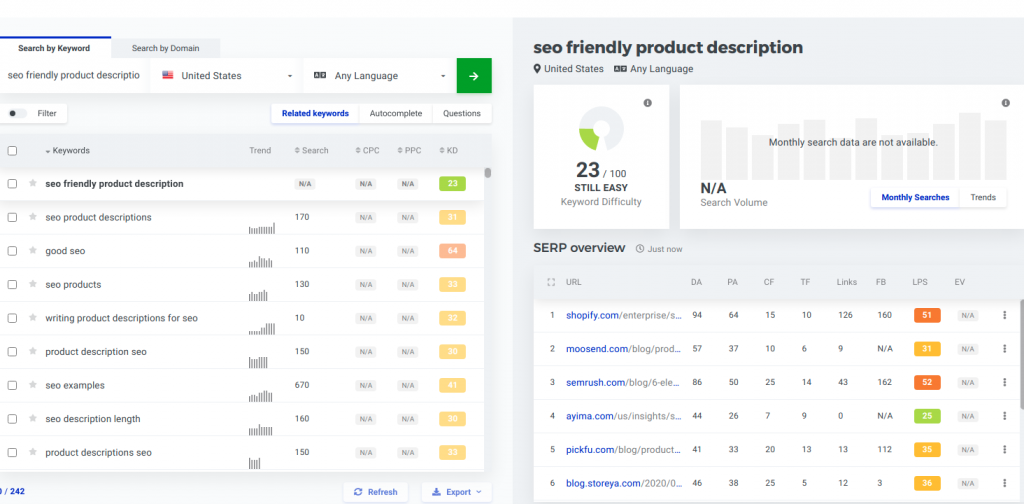1024x504 pixels.
Task: Open more options for shopify.com result
Action: point(1004,315)
